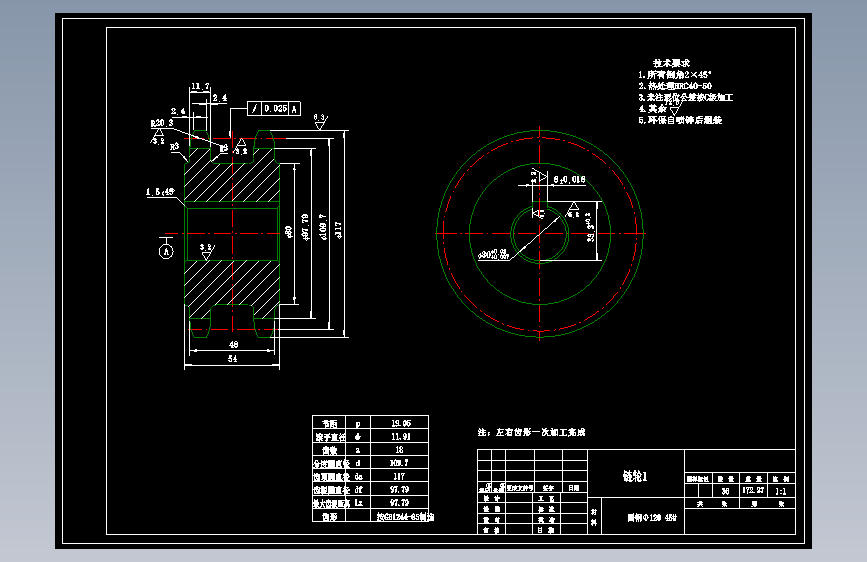Viewport: 867px width, 562px height.
Task: Select the vertical ø117 diameter dimension
Action: (338, 230)
